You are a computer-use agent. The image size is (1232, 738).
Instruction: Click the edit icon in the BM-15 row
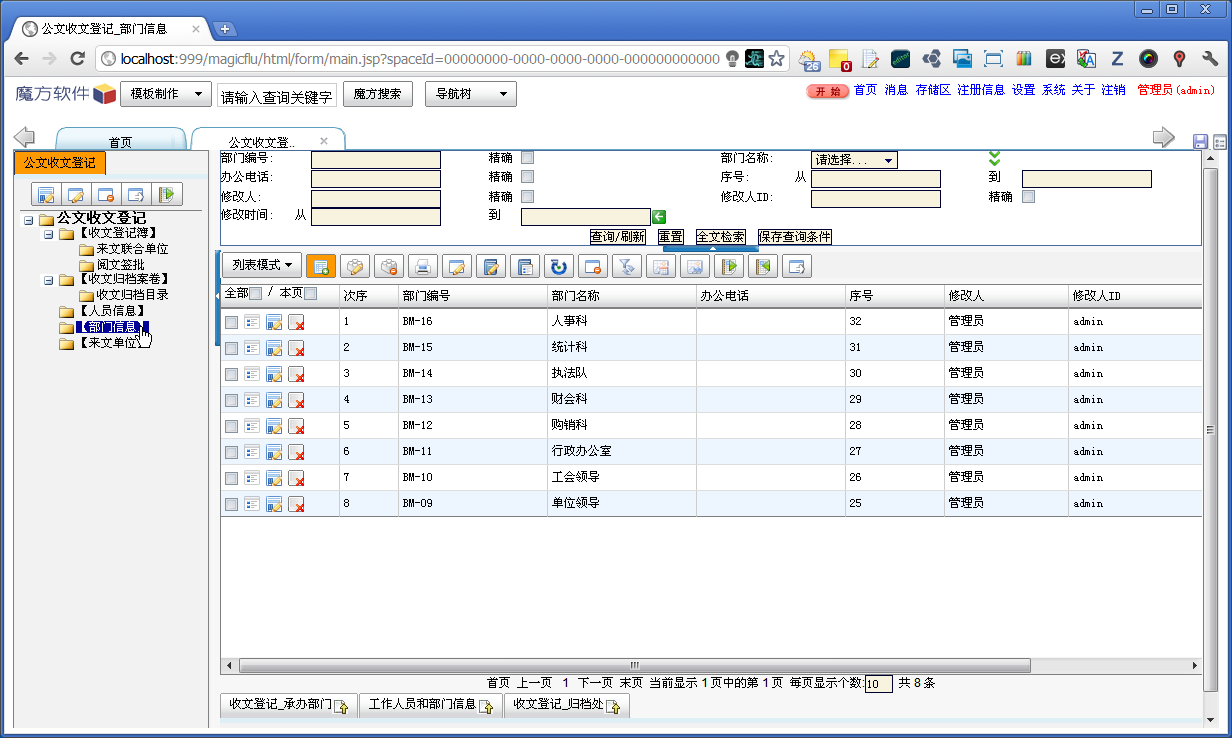[x=274, y=348]
